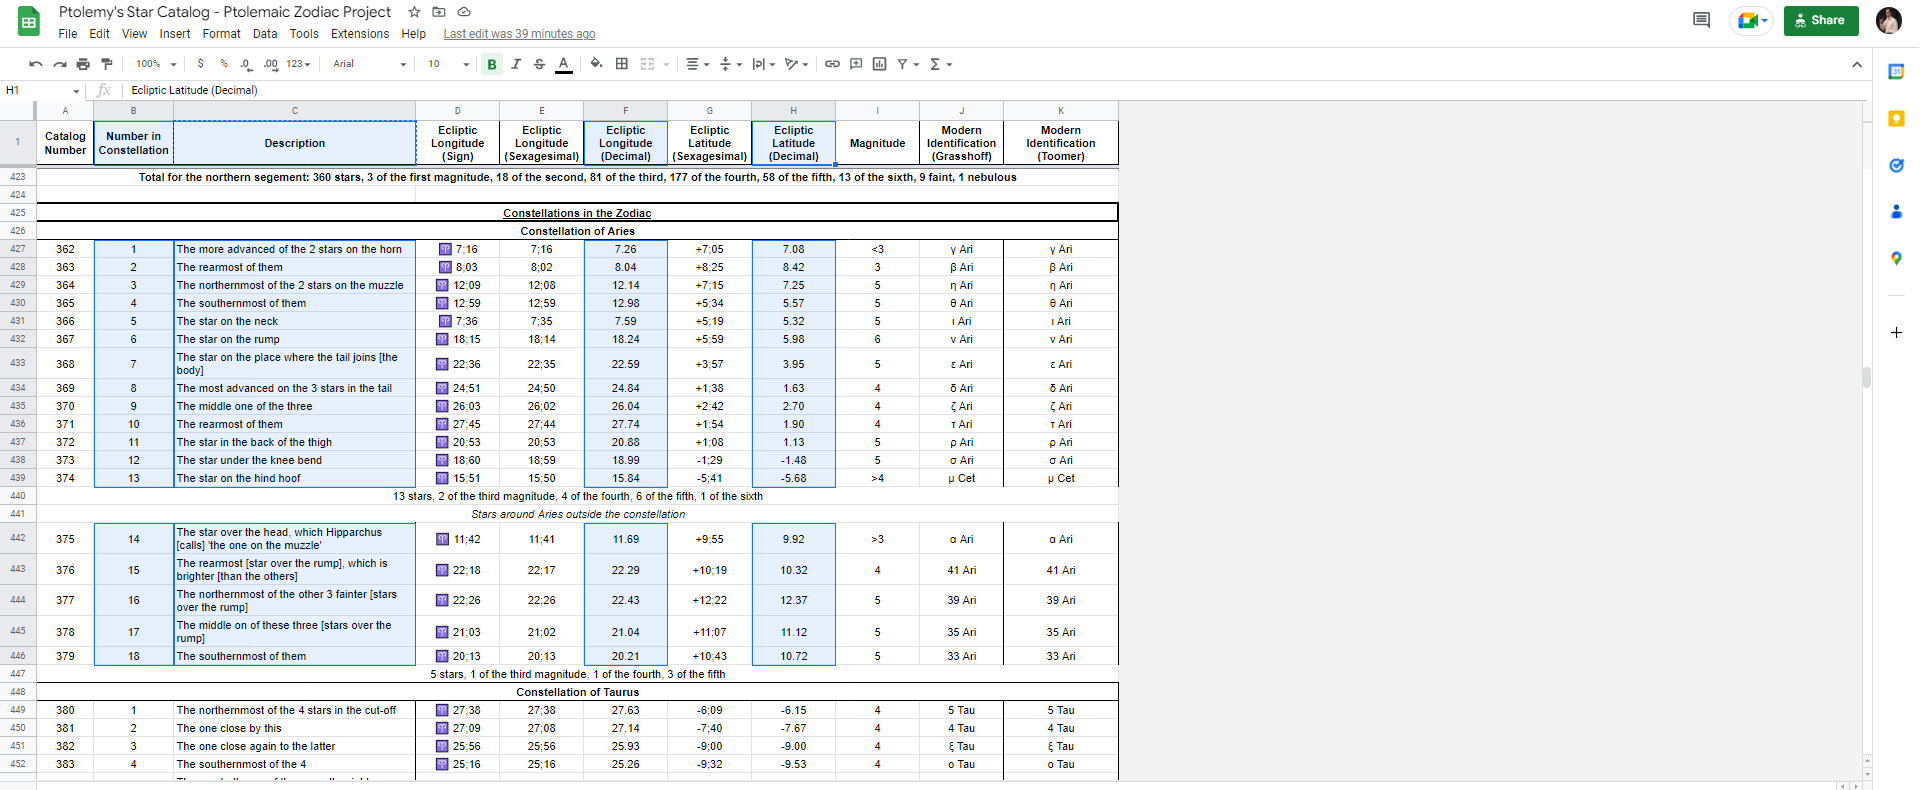Open the fill color picker
Image resolution: width=1920 pixels, height=790 pixels.
tap(597, 64)
